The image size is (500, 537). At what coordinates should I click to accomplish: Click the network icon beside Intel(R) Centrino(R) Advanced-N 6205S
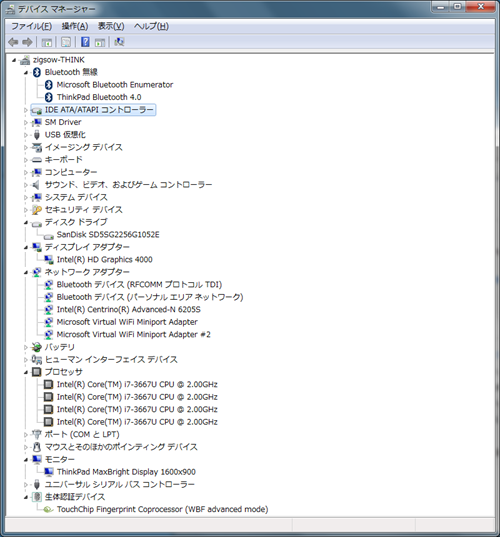[49, 310]
